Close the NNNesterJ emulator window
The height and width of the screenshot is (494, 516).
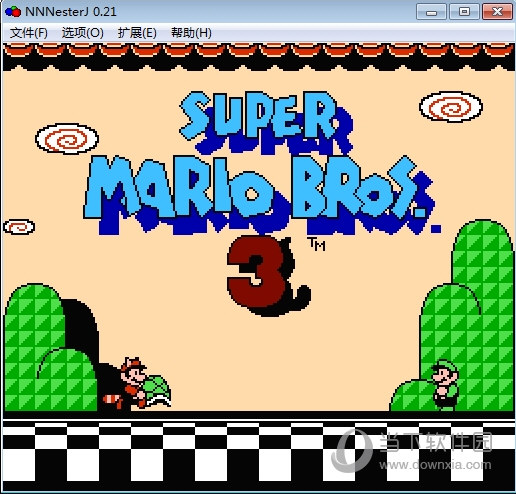pyautogui.click(x=497, y=12)
